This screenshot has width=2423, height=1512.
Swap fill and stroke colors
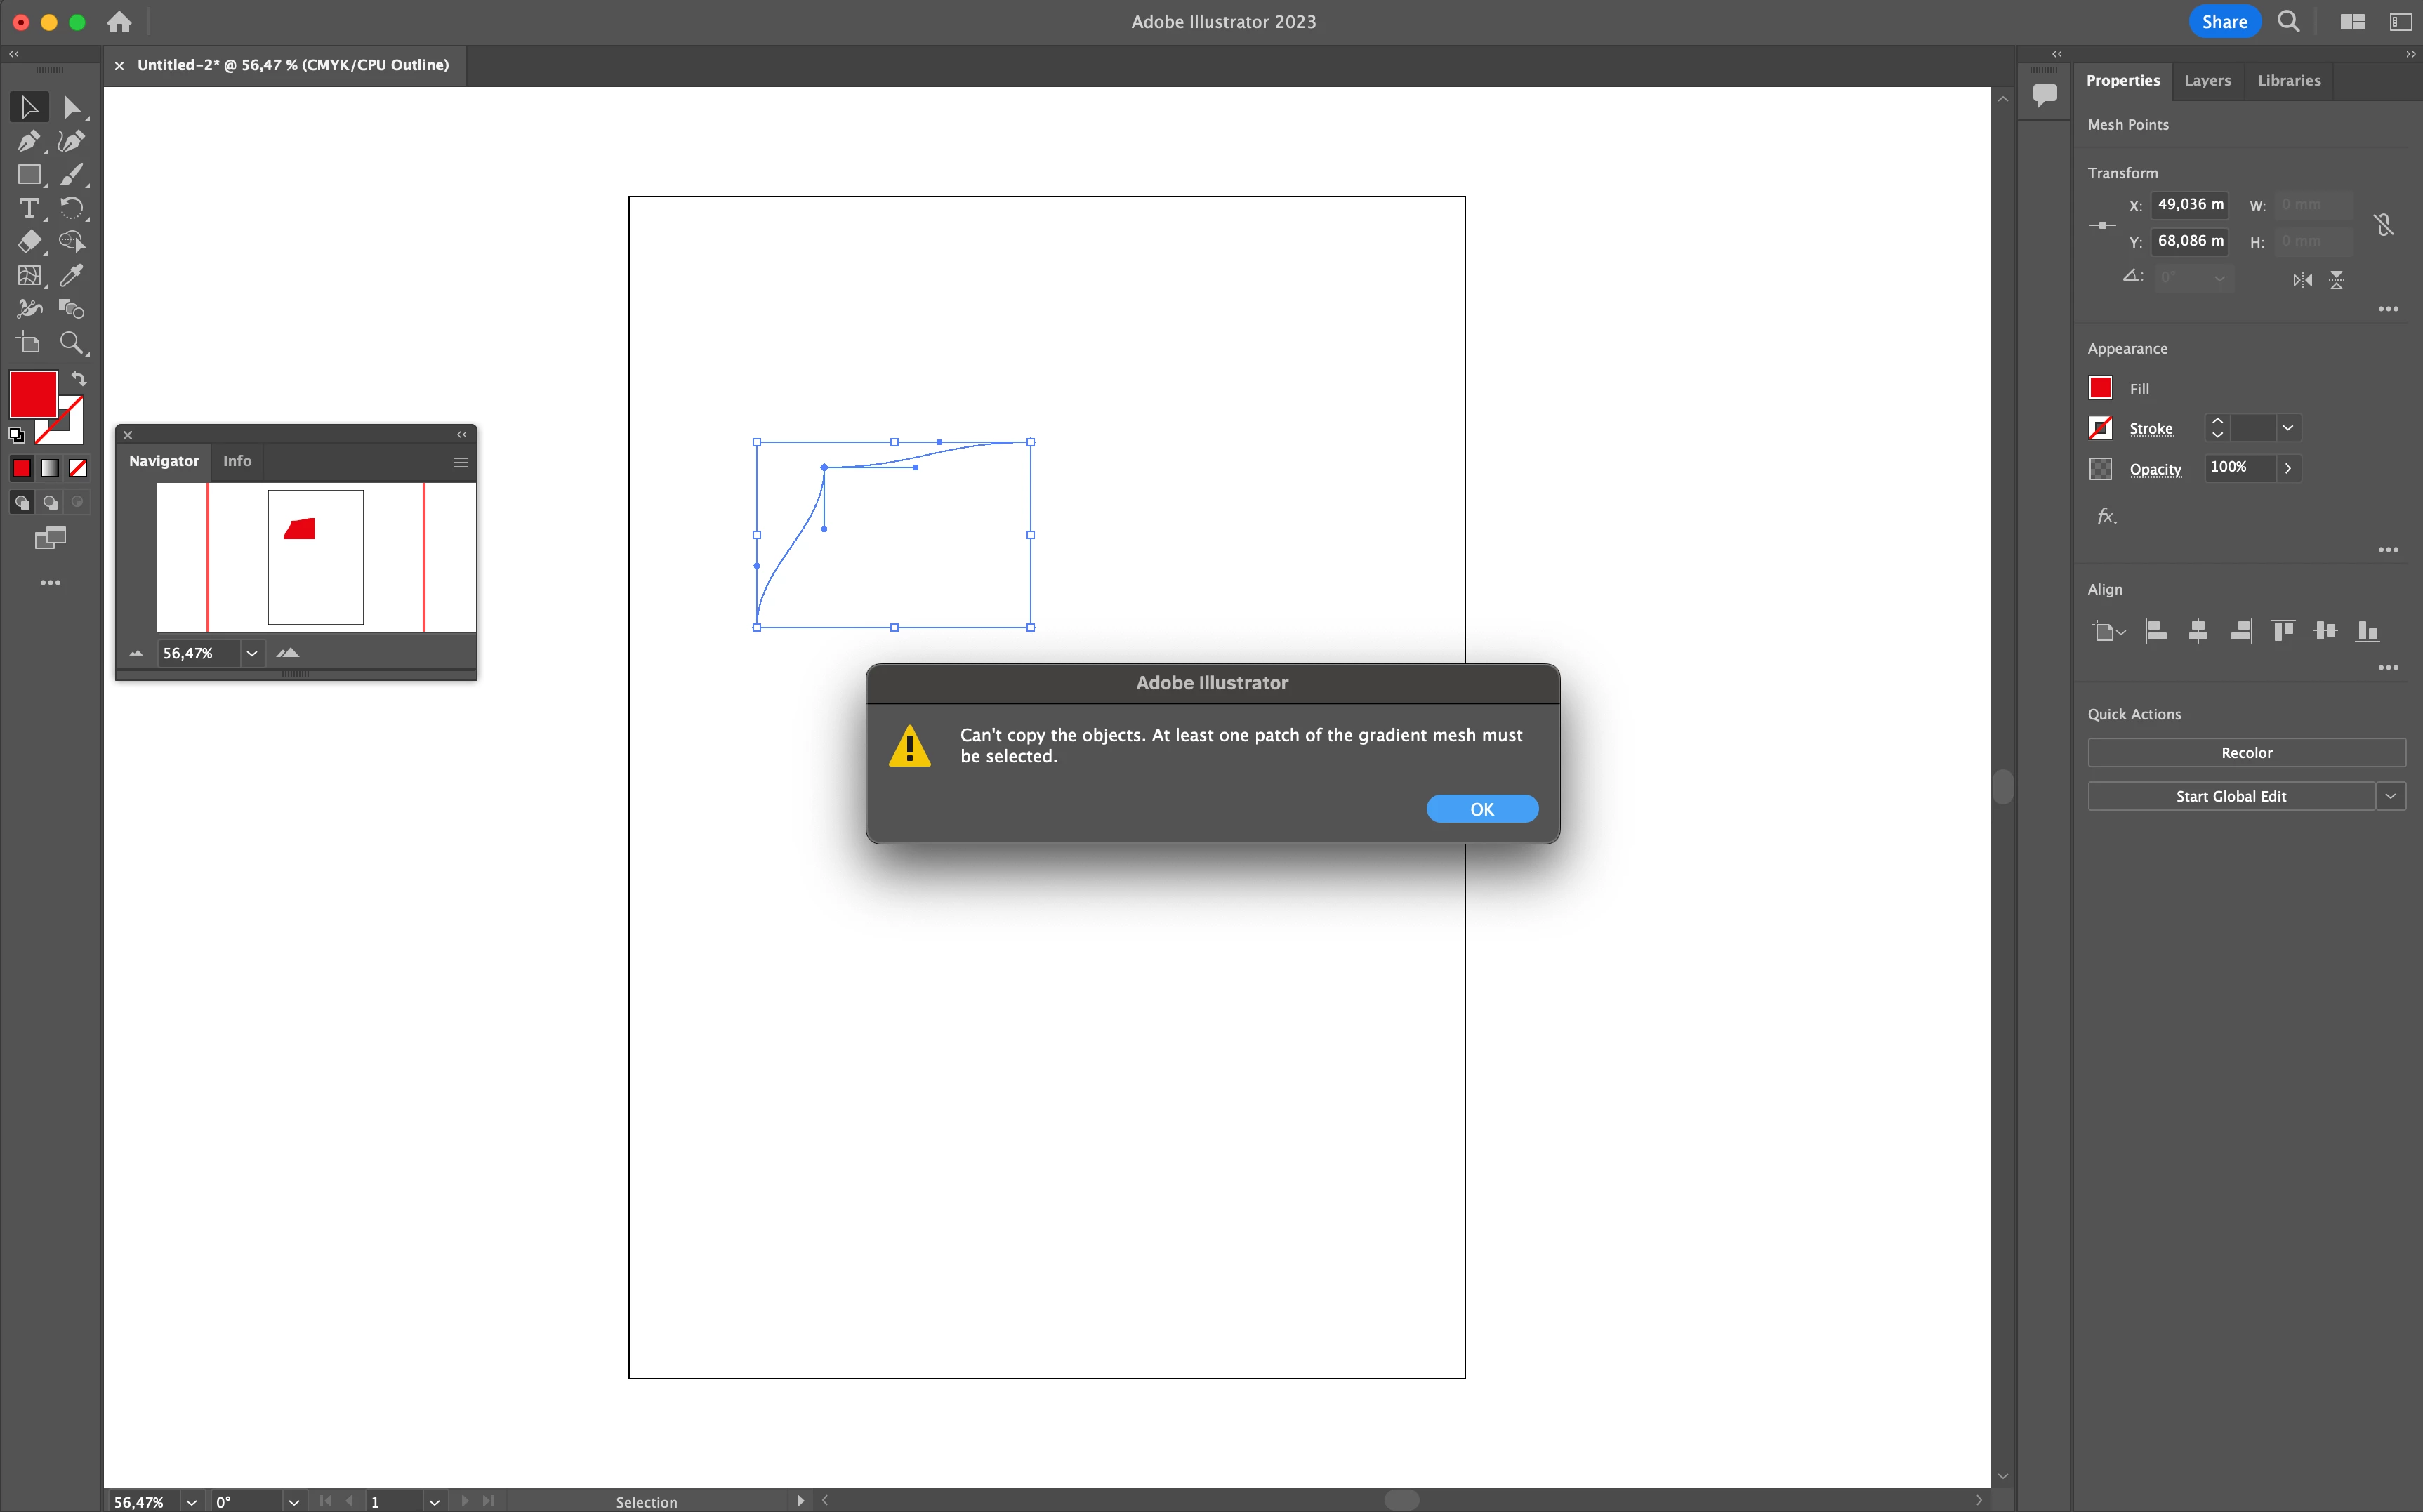click(x=79, y=379)
